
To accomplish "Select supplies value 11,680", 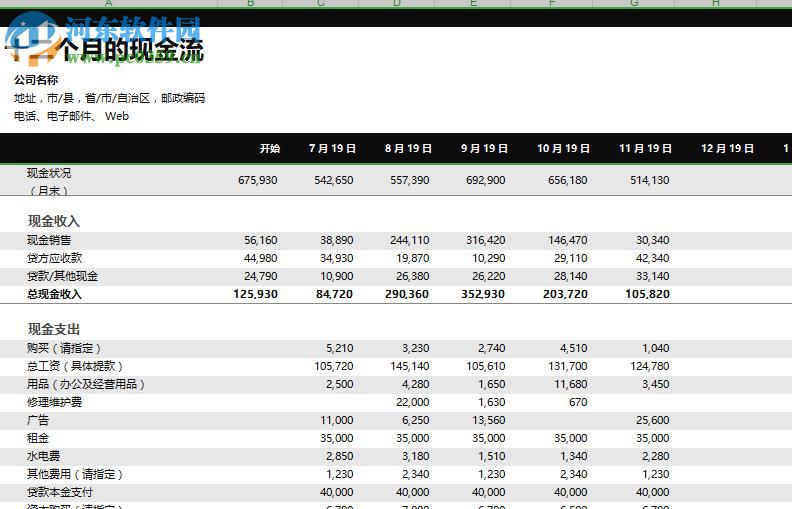I will coord(571,384).
